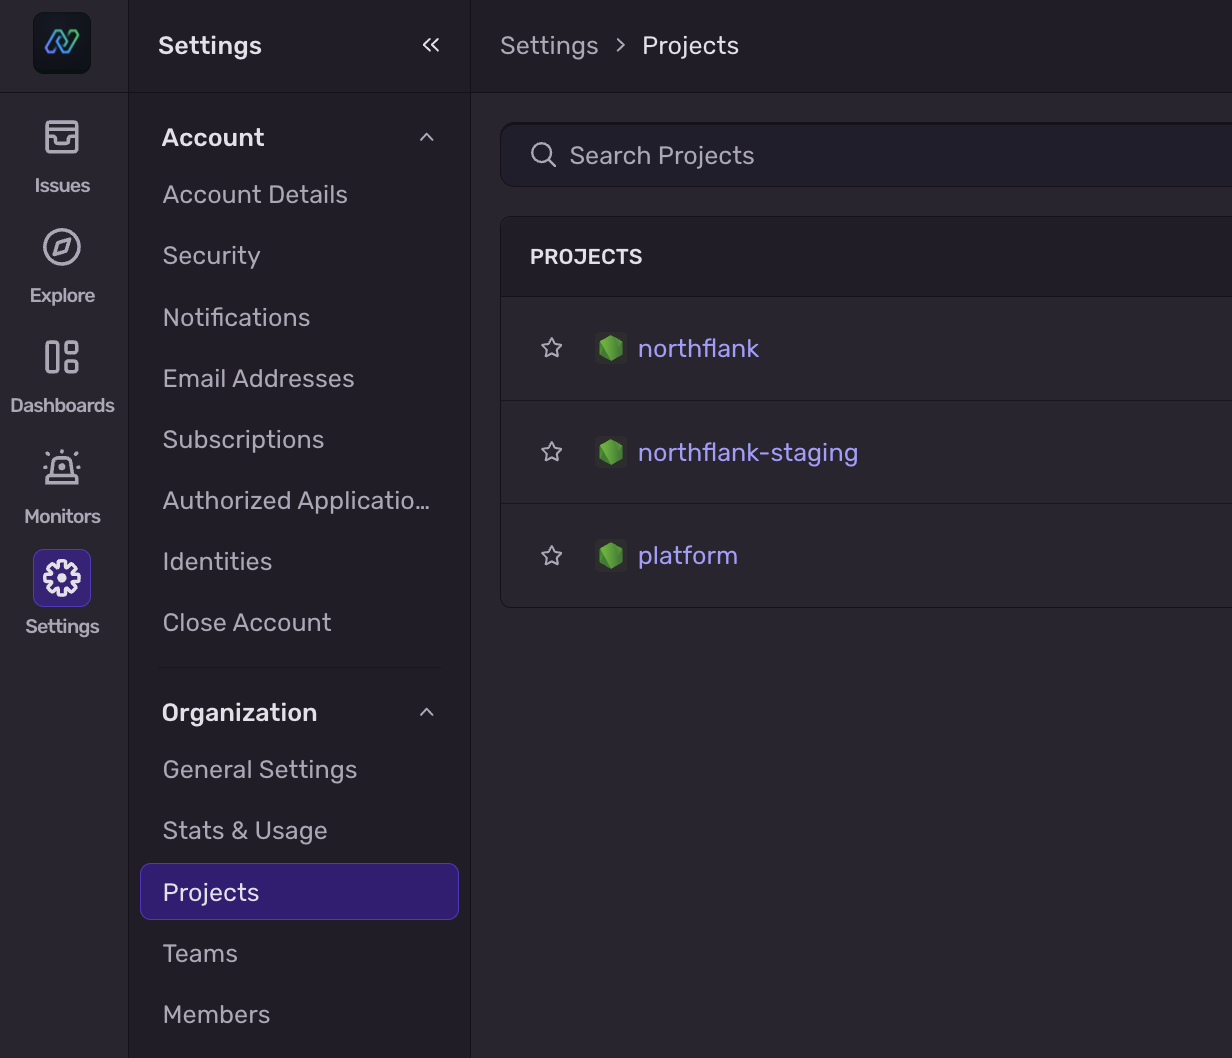Select the Settings gear icon
The height and width of the screenshot is (1058, 1232).
(x=62, y=578)
